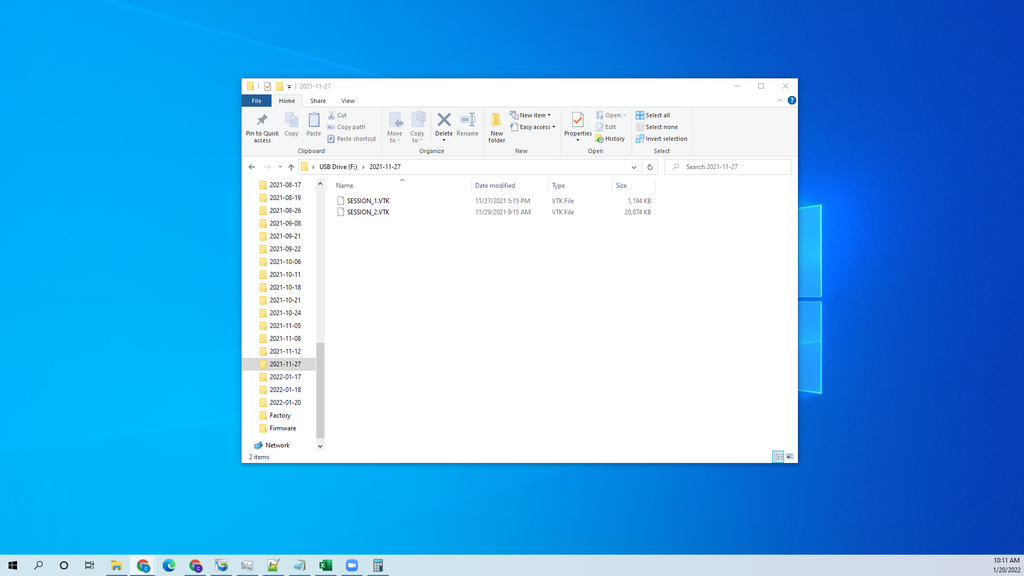Switch to details view in status bar
The height and width of the screenshot is (576, 1024).
pyautogui.click(x=777, y=456)
